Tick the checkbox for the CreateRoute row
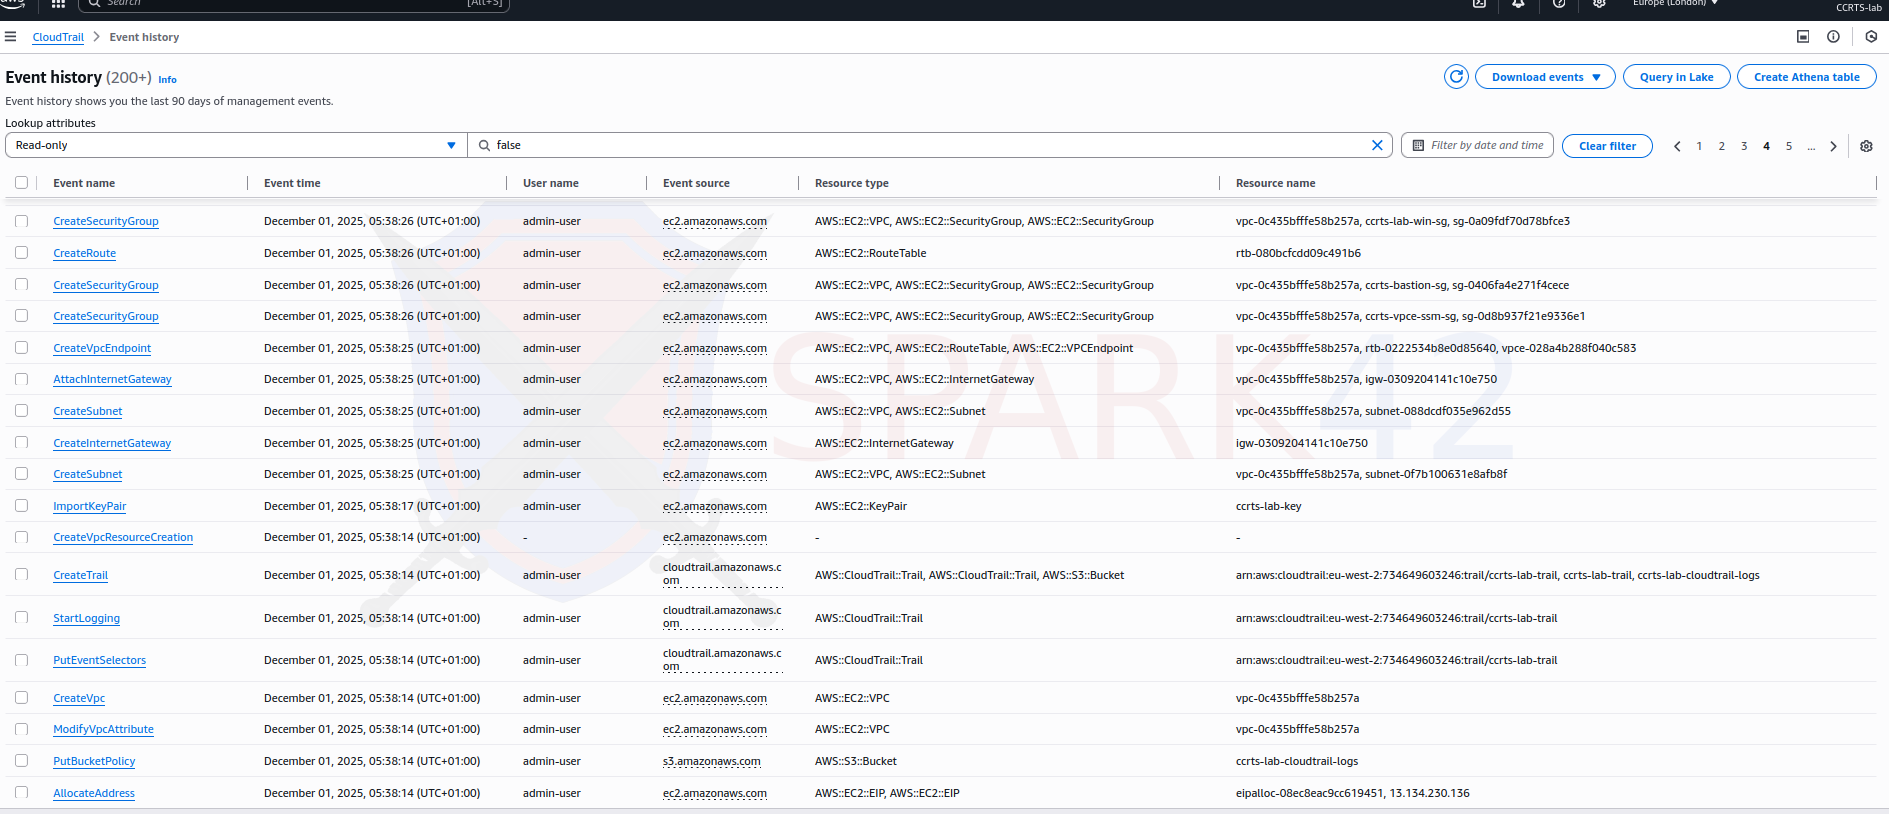 21,253
